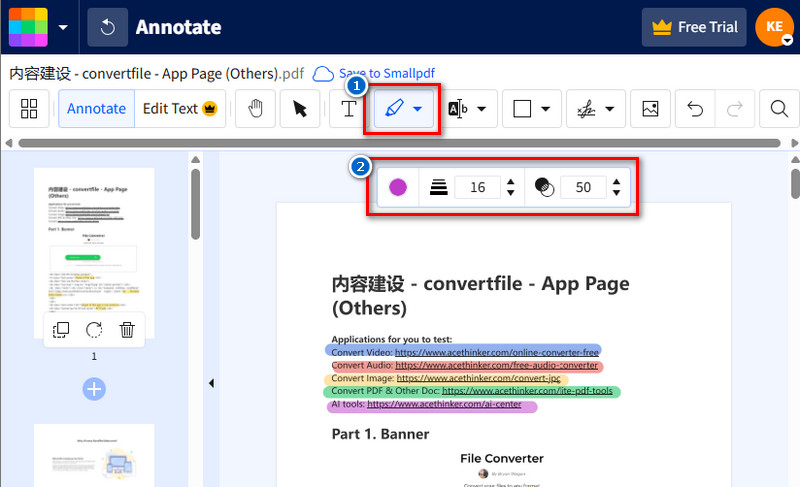Expand the shape tool dropdown arrow

click(545, 109)
